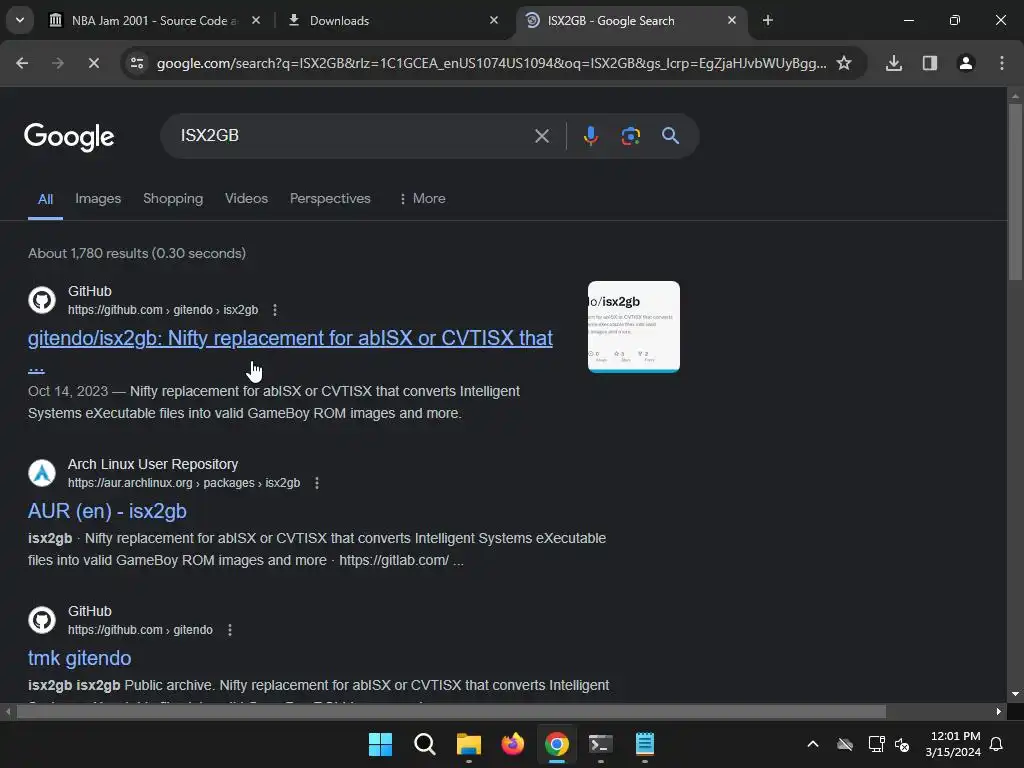Launch Firefox from the taskbar
This screenshot has width=1024, height=768.
[513, 744]
